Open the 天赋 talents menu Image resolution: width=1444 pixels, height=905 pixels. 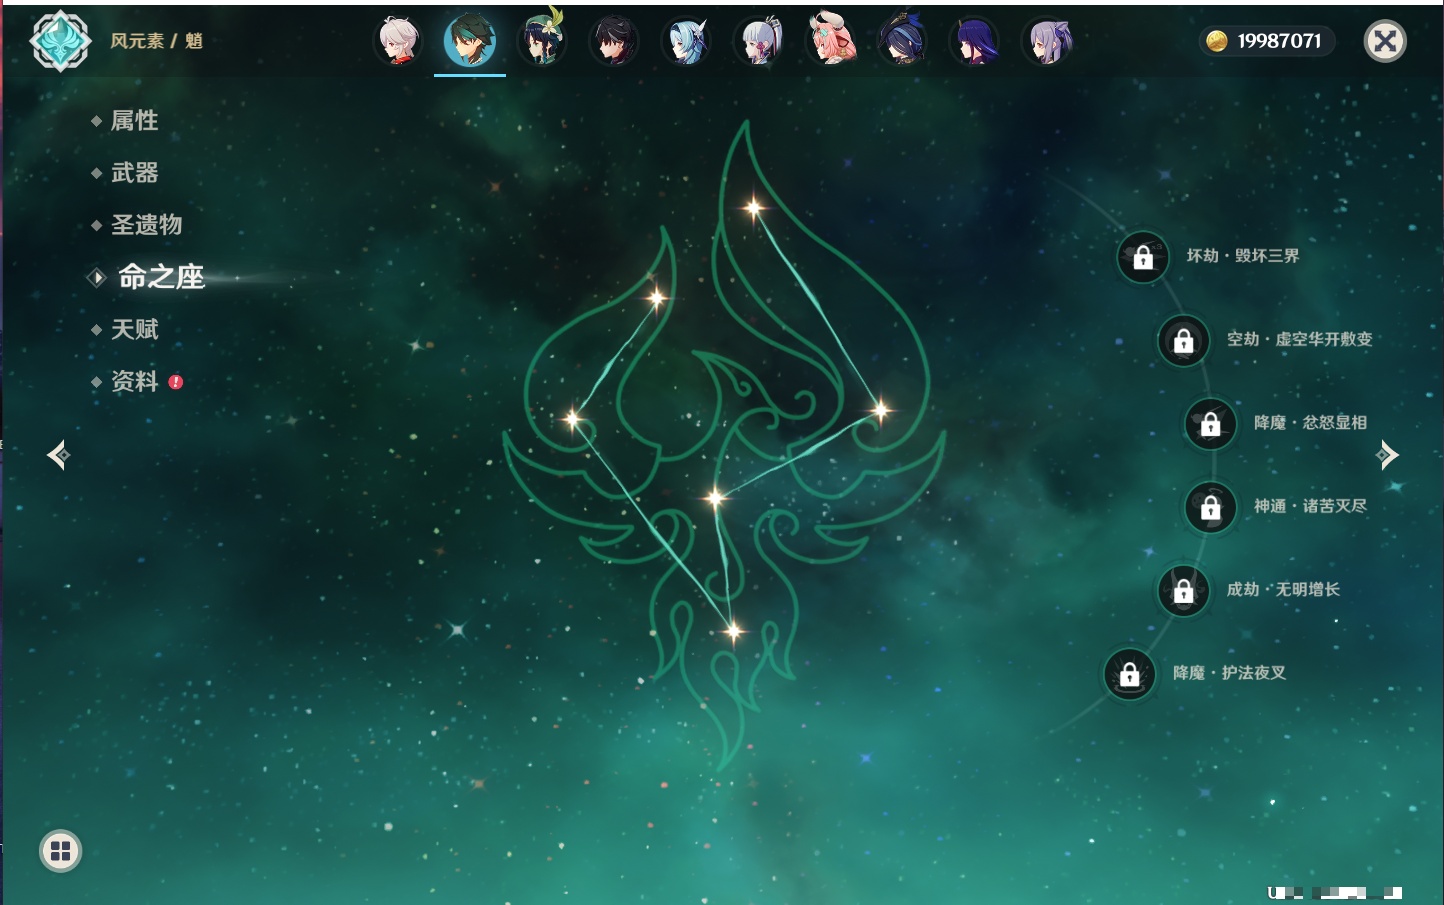[134, 329]
